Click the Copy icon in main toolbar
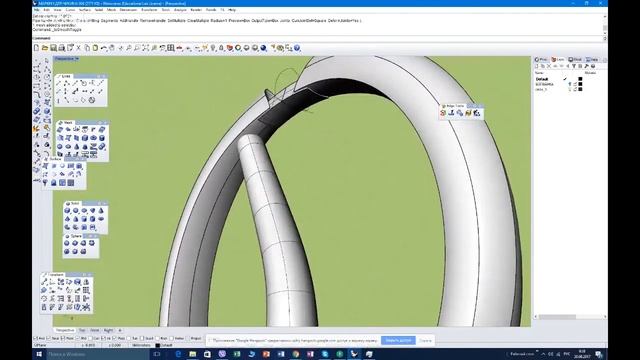640x360 pixels. click(87, 48)
